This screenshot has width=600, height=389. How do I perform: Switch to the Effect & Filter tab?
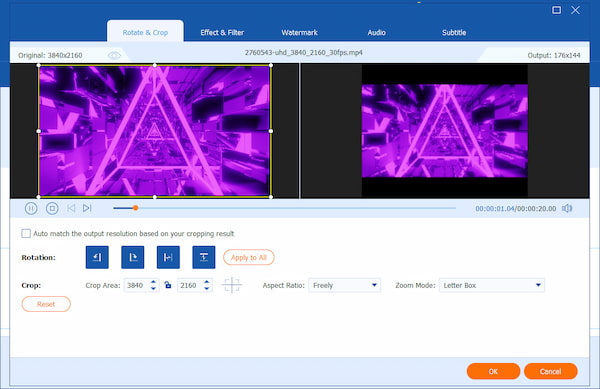point(222,33)
